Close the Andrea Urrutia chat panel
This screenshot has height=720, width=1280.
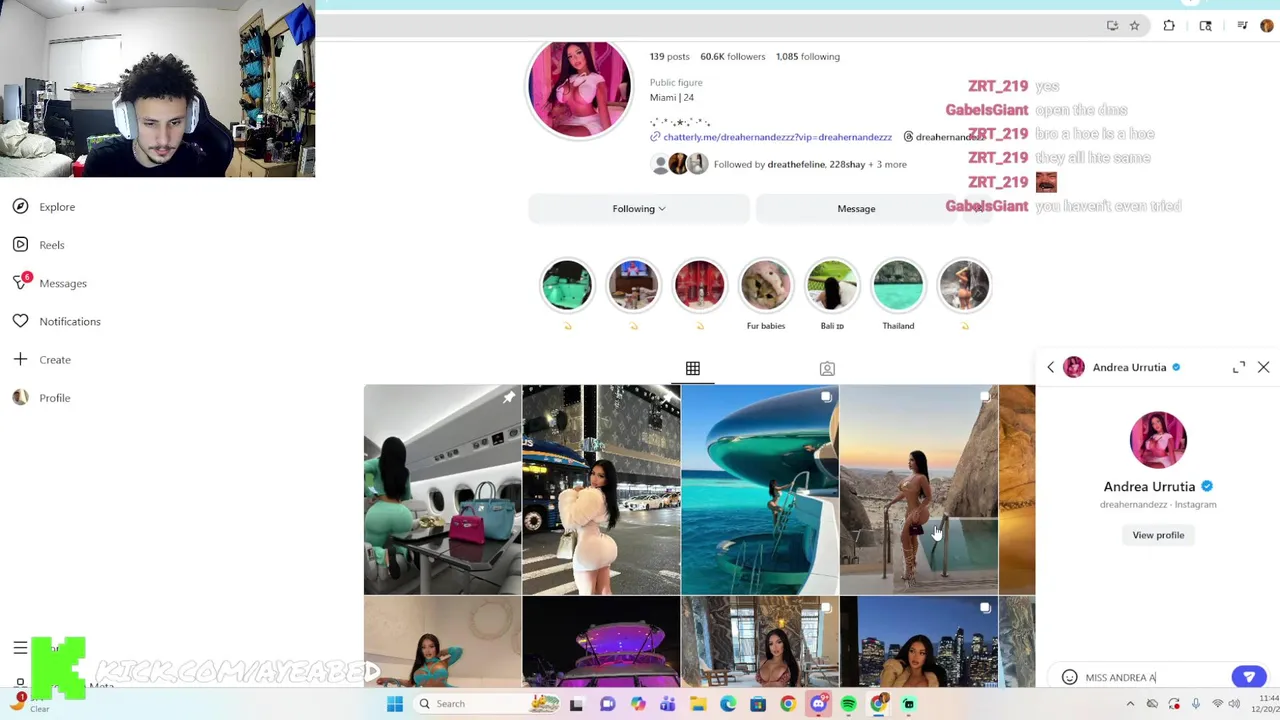(1263, 368)
